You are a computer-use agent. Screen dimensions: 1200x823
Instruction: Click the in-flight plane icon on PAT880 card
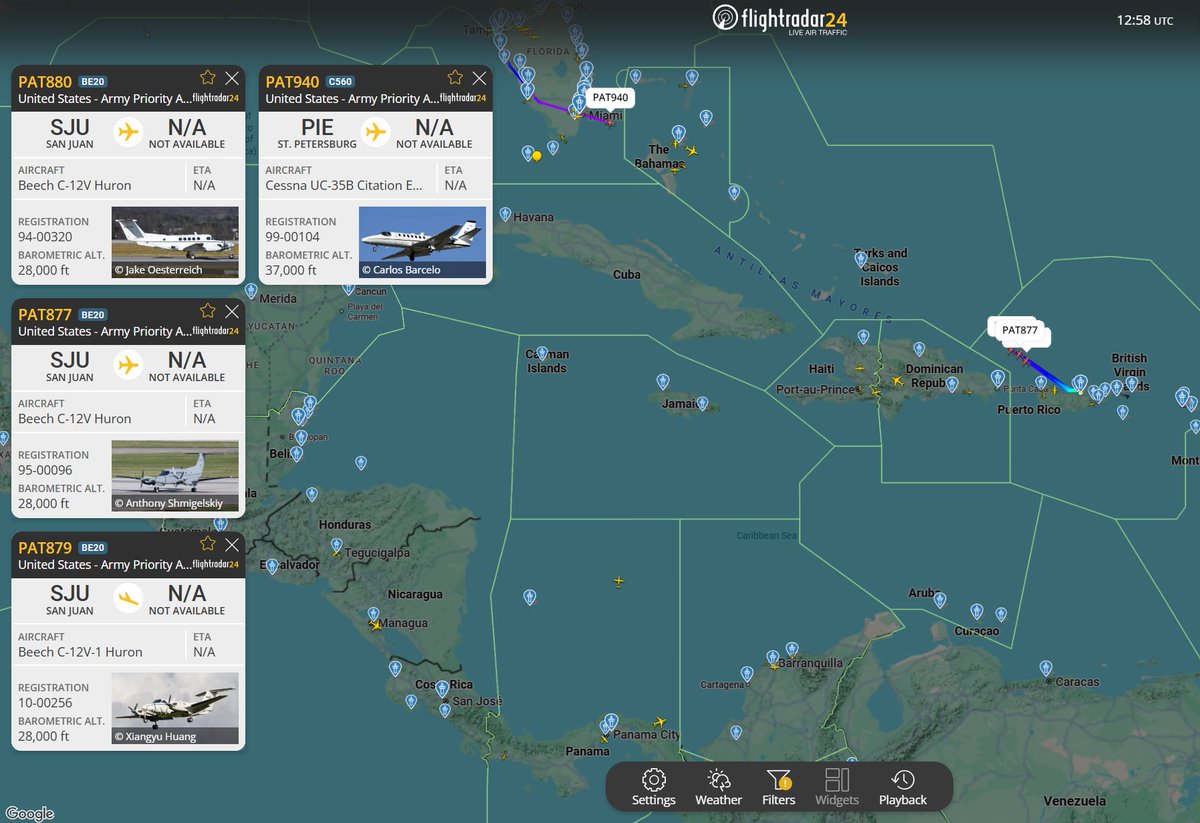click(x=128, y=131)
